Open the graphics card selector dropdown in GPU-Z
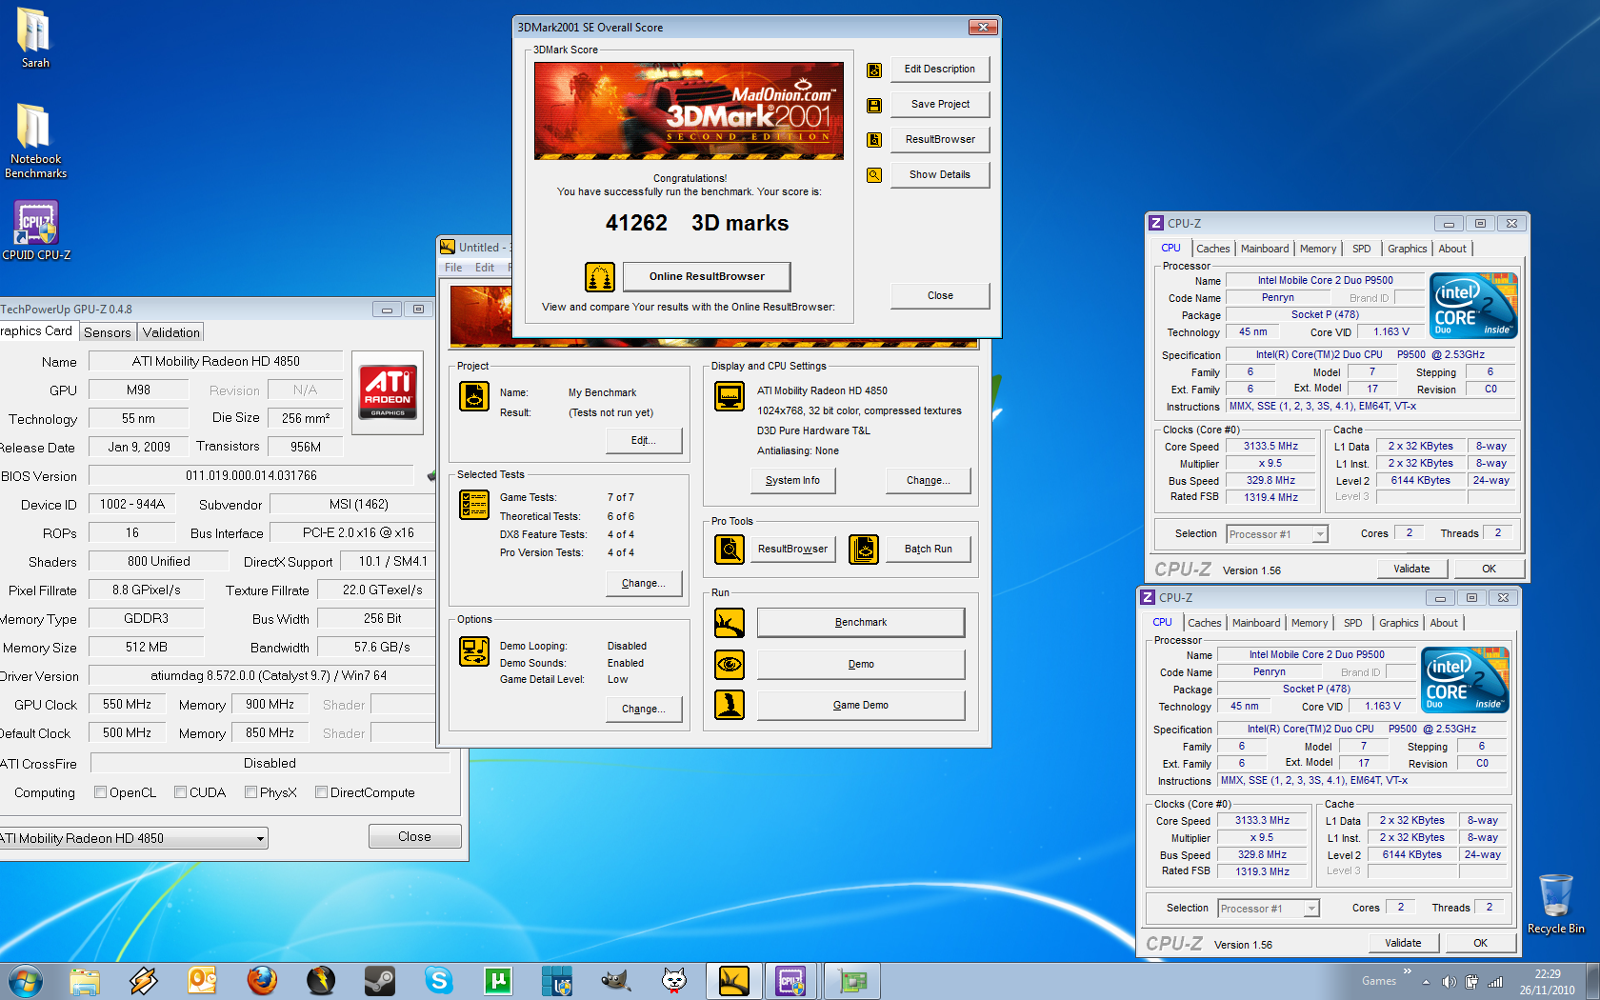 [132, 838]
